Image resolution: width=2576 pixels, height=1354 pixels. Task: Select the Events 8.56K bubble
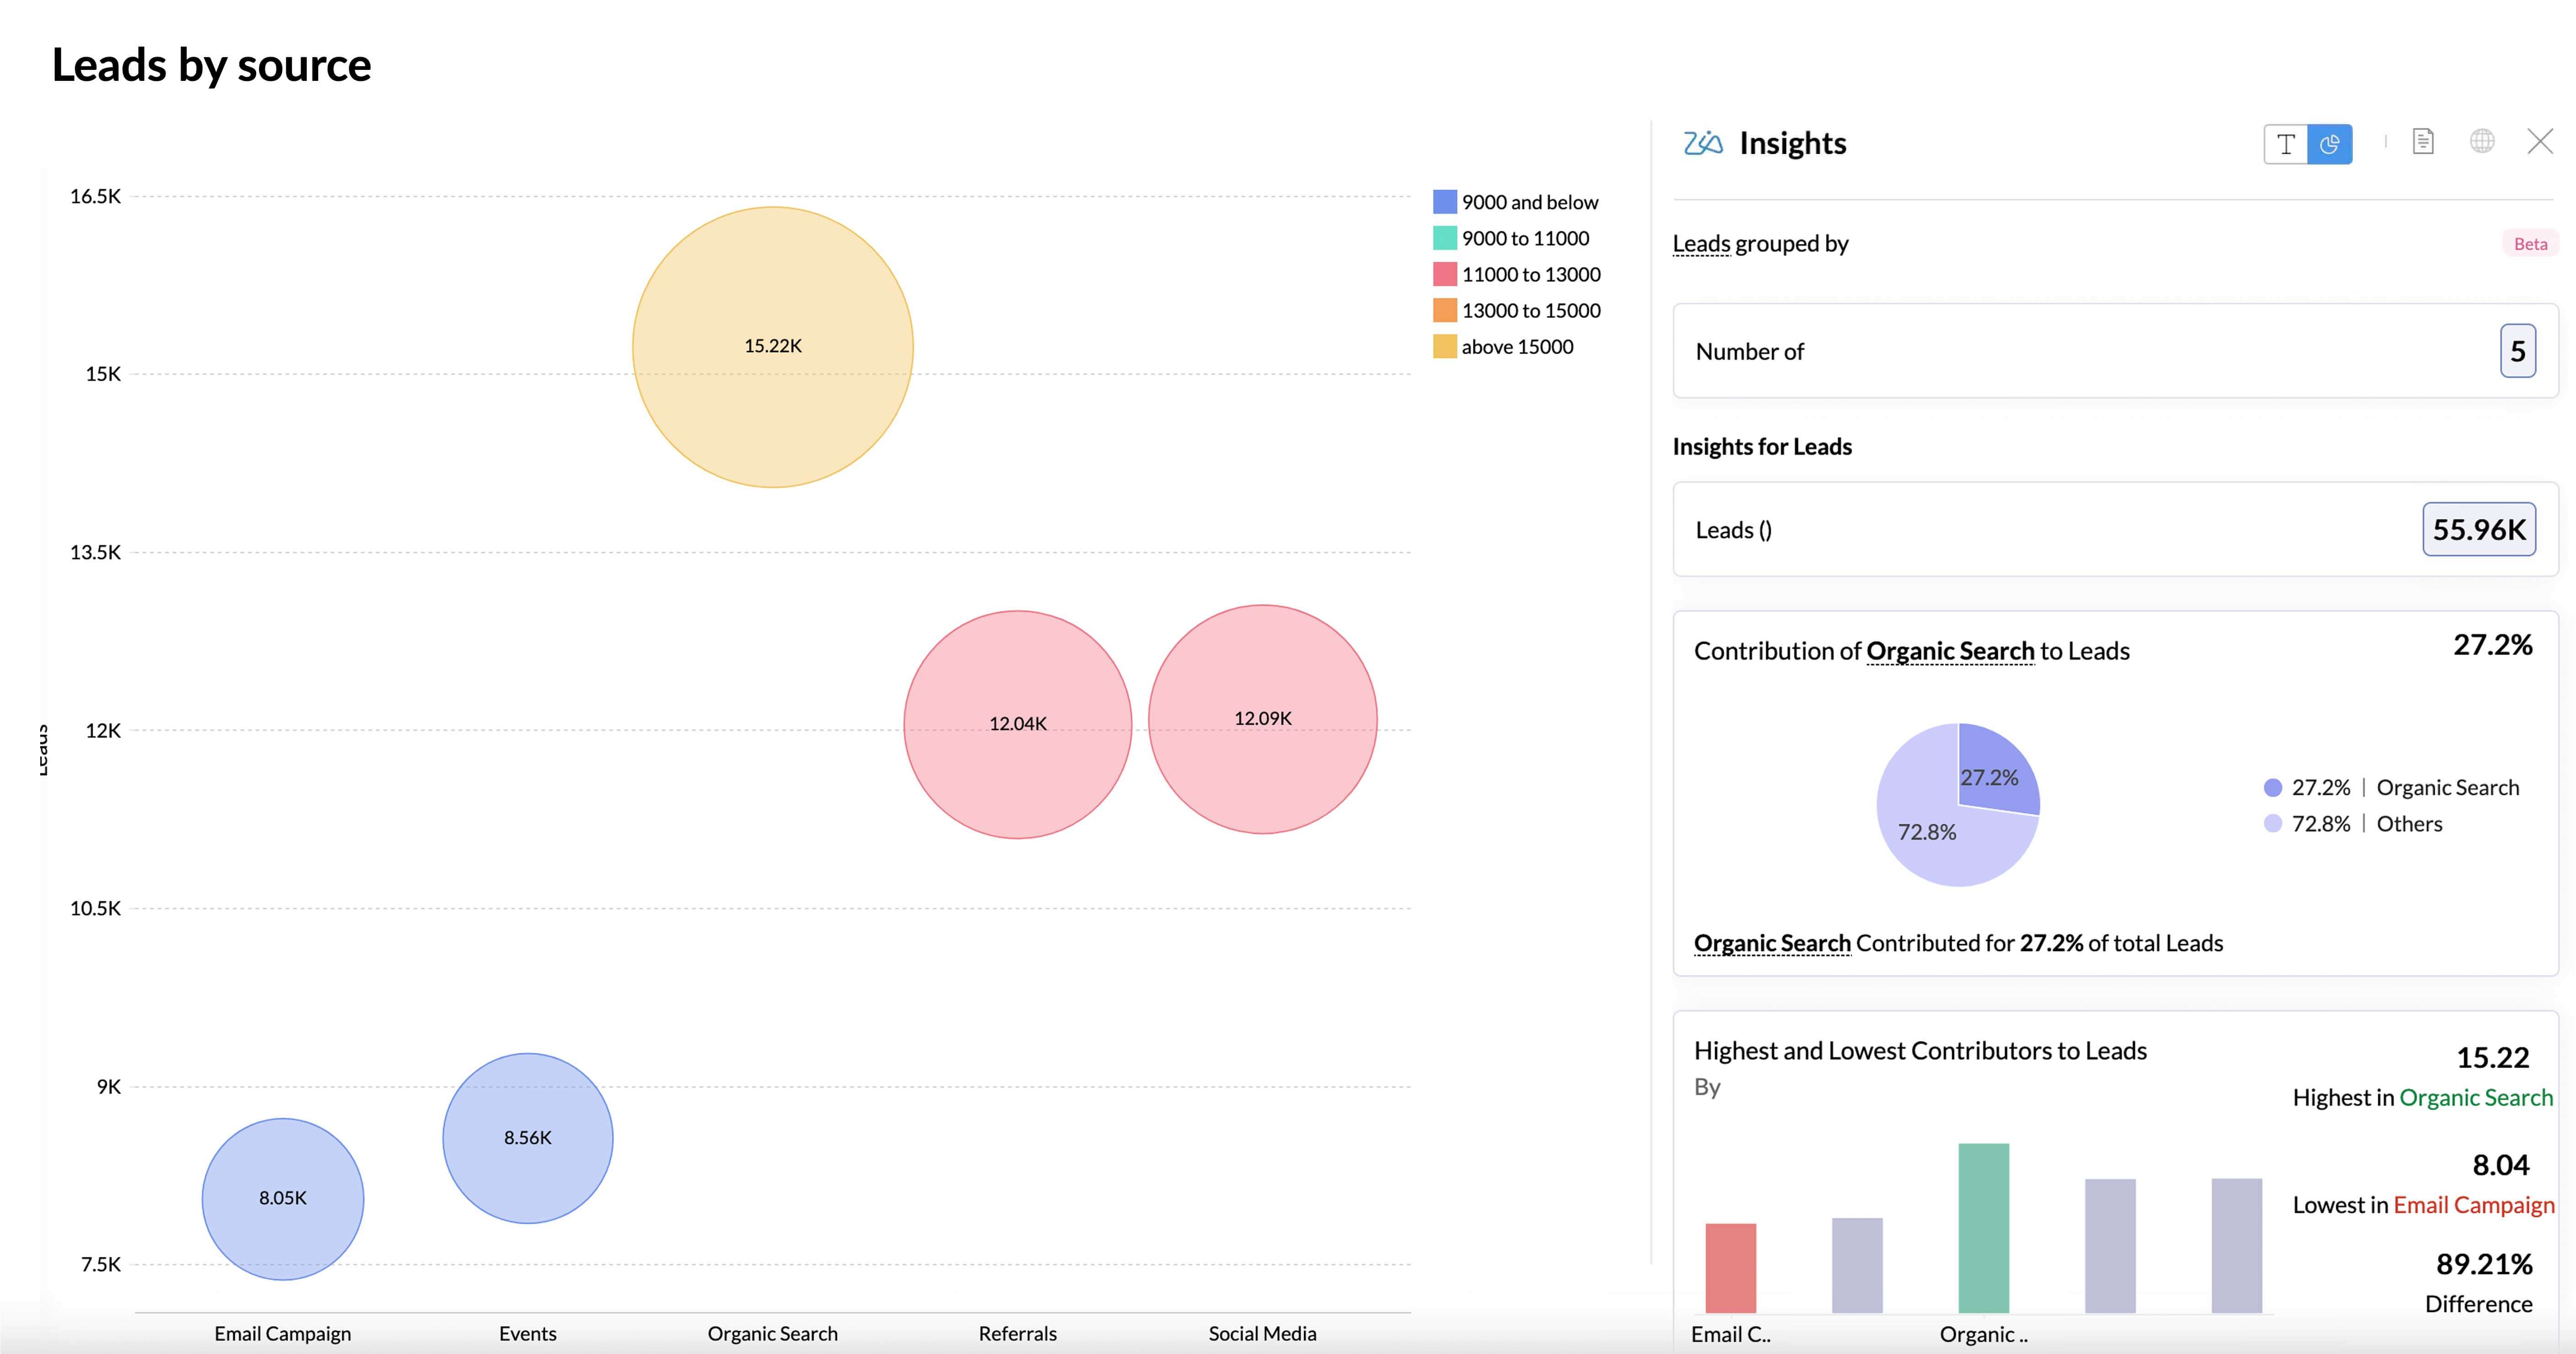528,1138
